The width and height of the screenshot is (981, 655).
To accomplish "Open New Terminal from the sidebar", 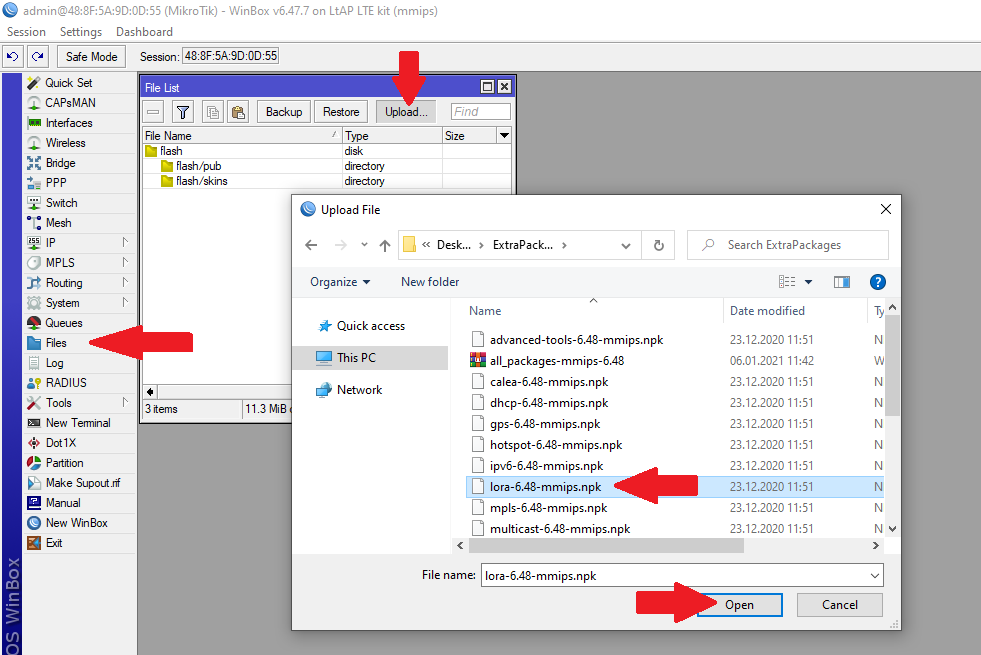I will 79,423.
